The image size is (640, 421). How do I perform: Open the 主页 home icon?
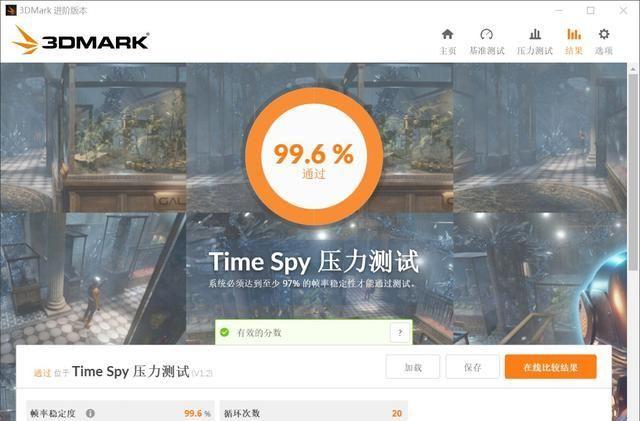click(x=447, y=34)
